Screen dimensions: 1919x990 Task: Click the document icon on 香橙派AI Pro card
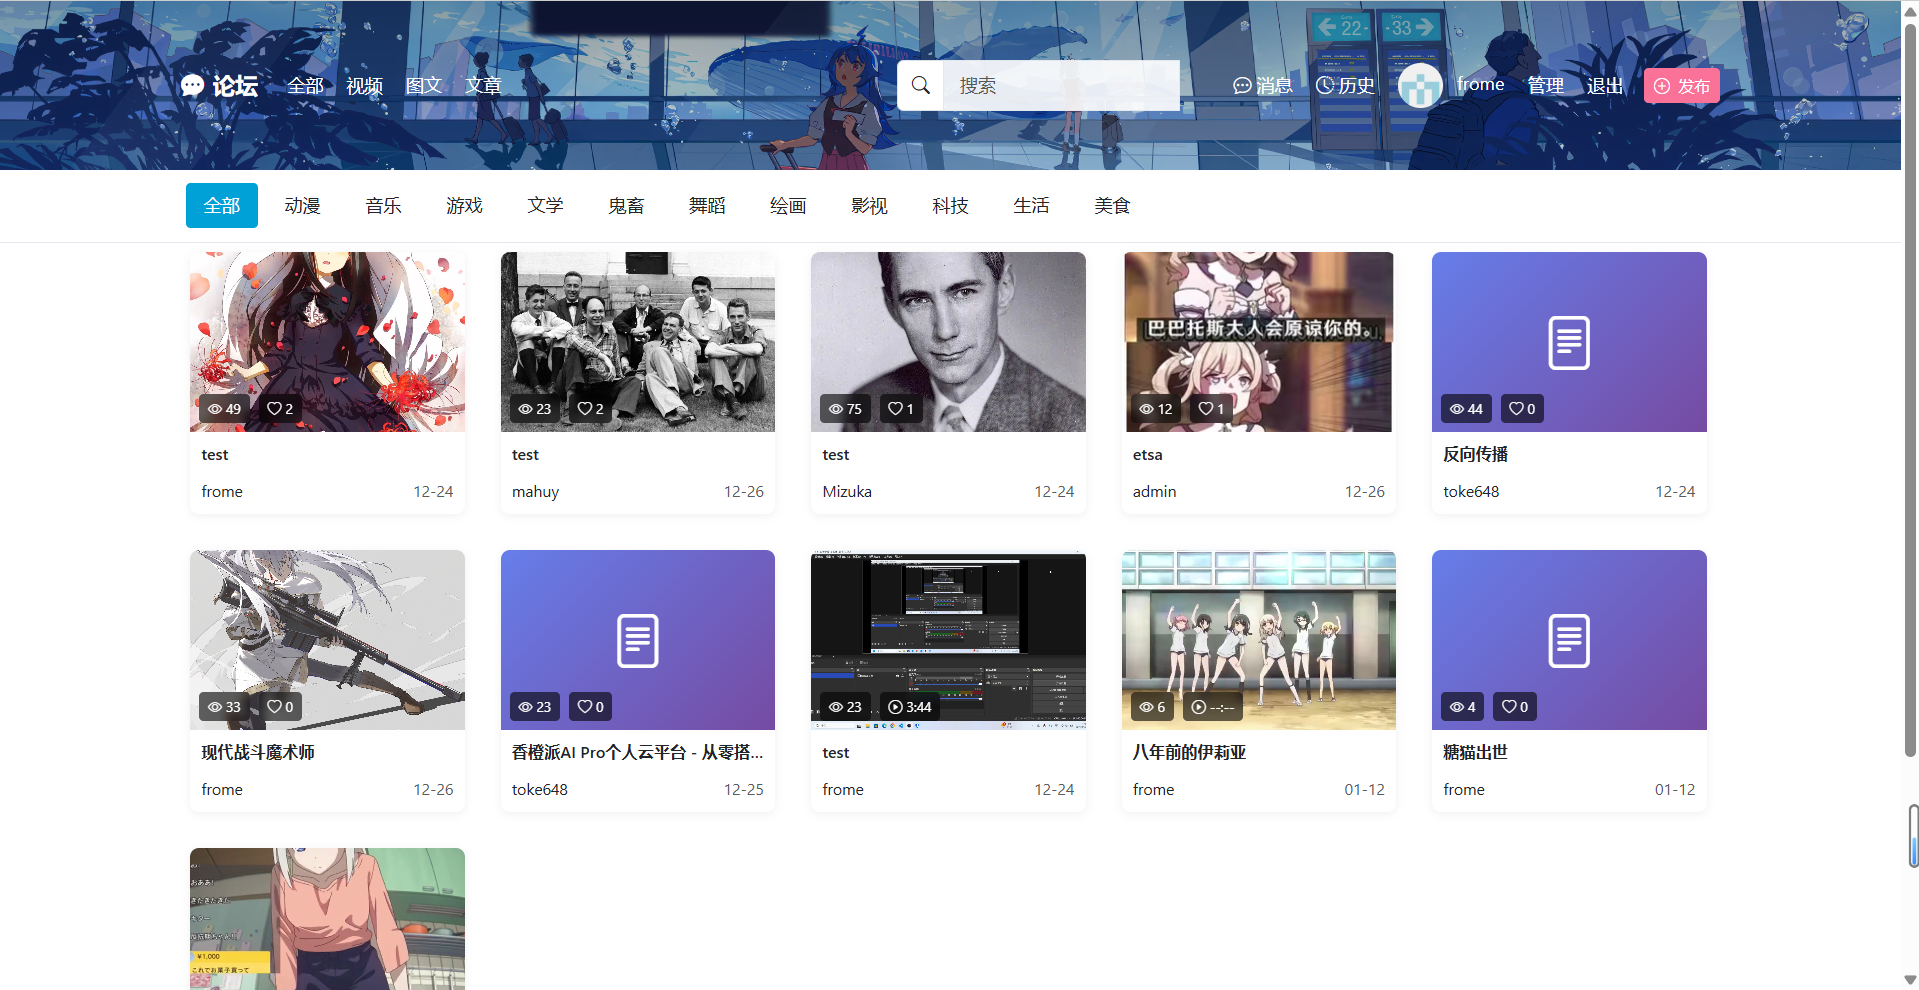click(x=638, y=641)
